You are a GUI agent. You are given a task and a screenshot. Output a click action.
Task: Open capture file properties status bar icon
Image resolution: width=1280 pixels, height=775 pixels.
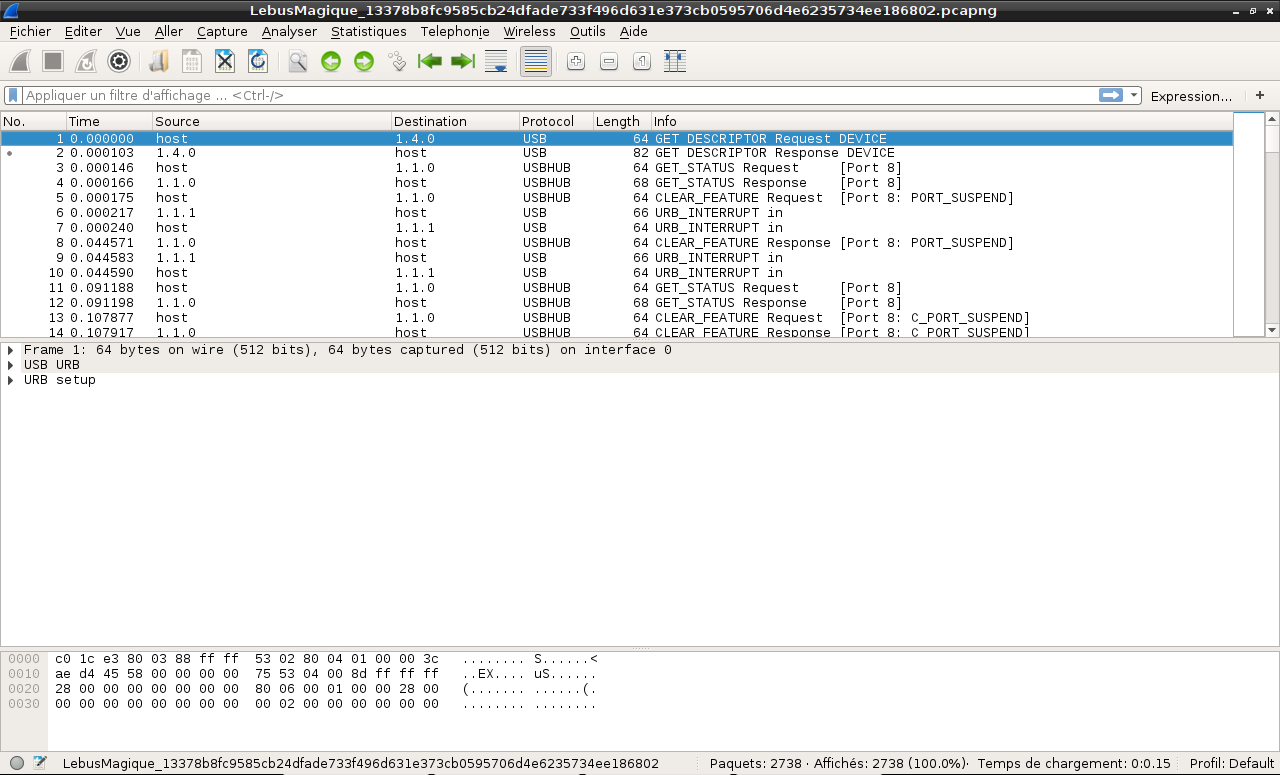pos(40,763)
